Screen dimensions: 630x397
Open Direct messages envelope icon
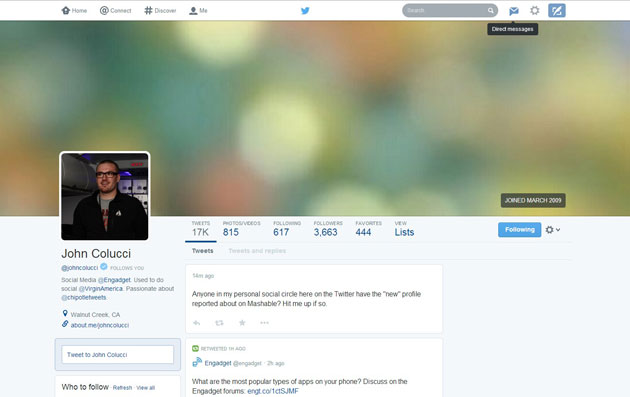pyautogui.click(x=513, y=11)
